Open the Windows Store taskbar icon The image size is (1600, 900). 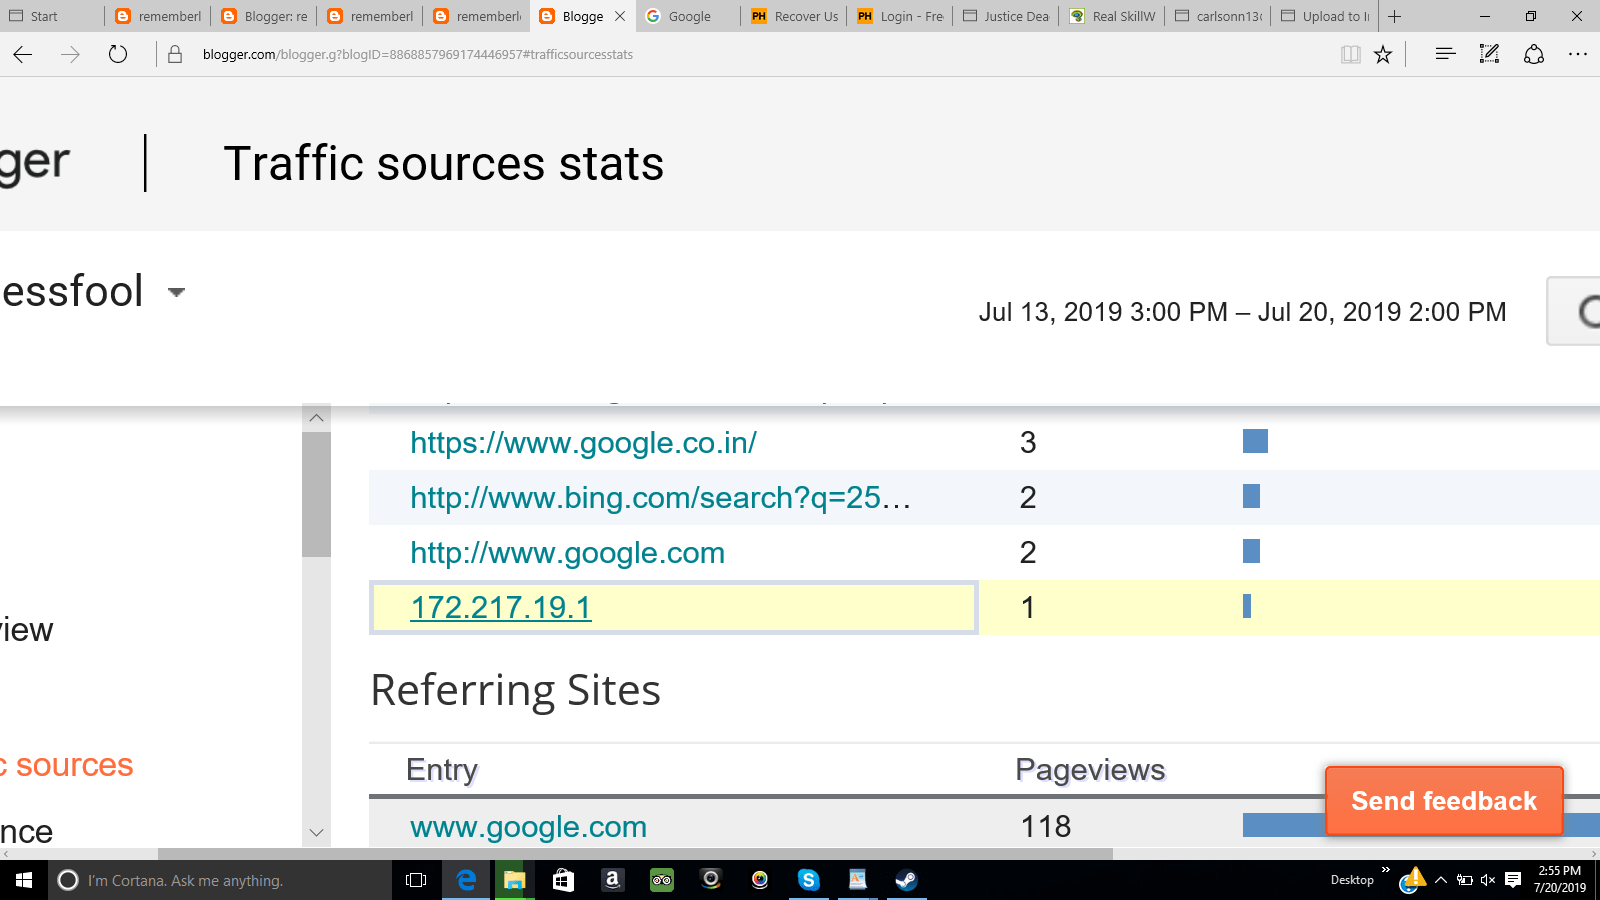(563, 880)
